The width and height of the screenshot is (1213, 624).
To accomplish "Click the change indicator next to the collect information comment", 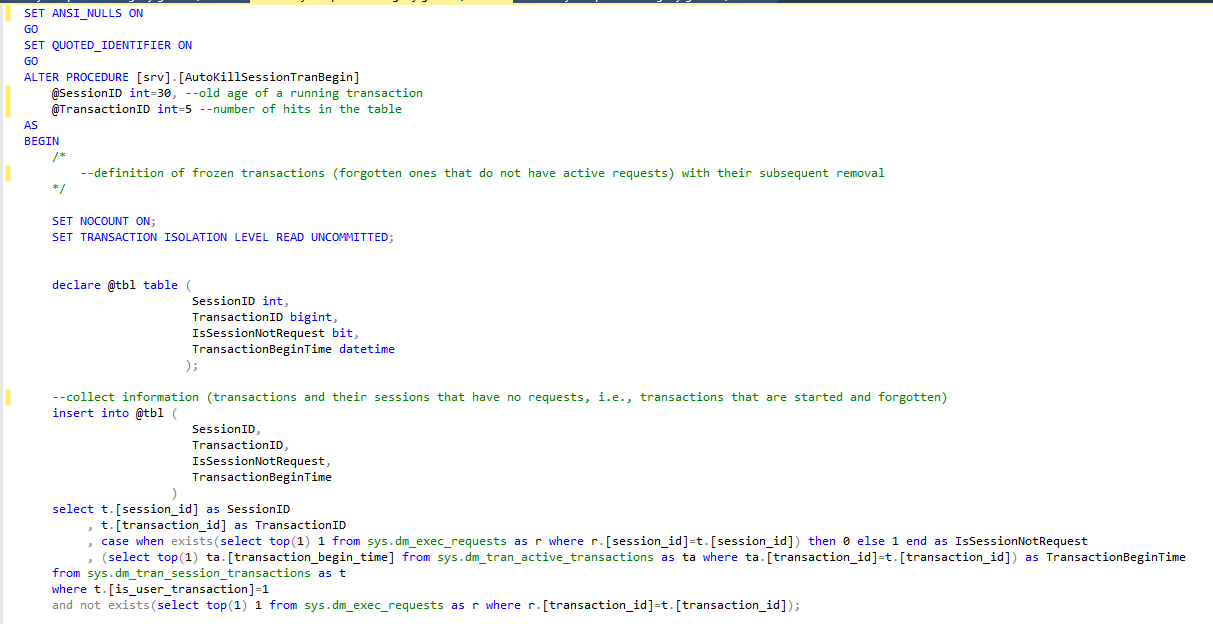I will [10, 397].
